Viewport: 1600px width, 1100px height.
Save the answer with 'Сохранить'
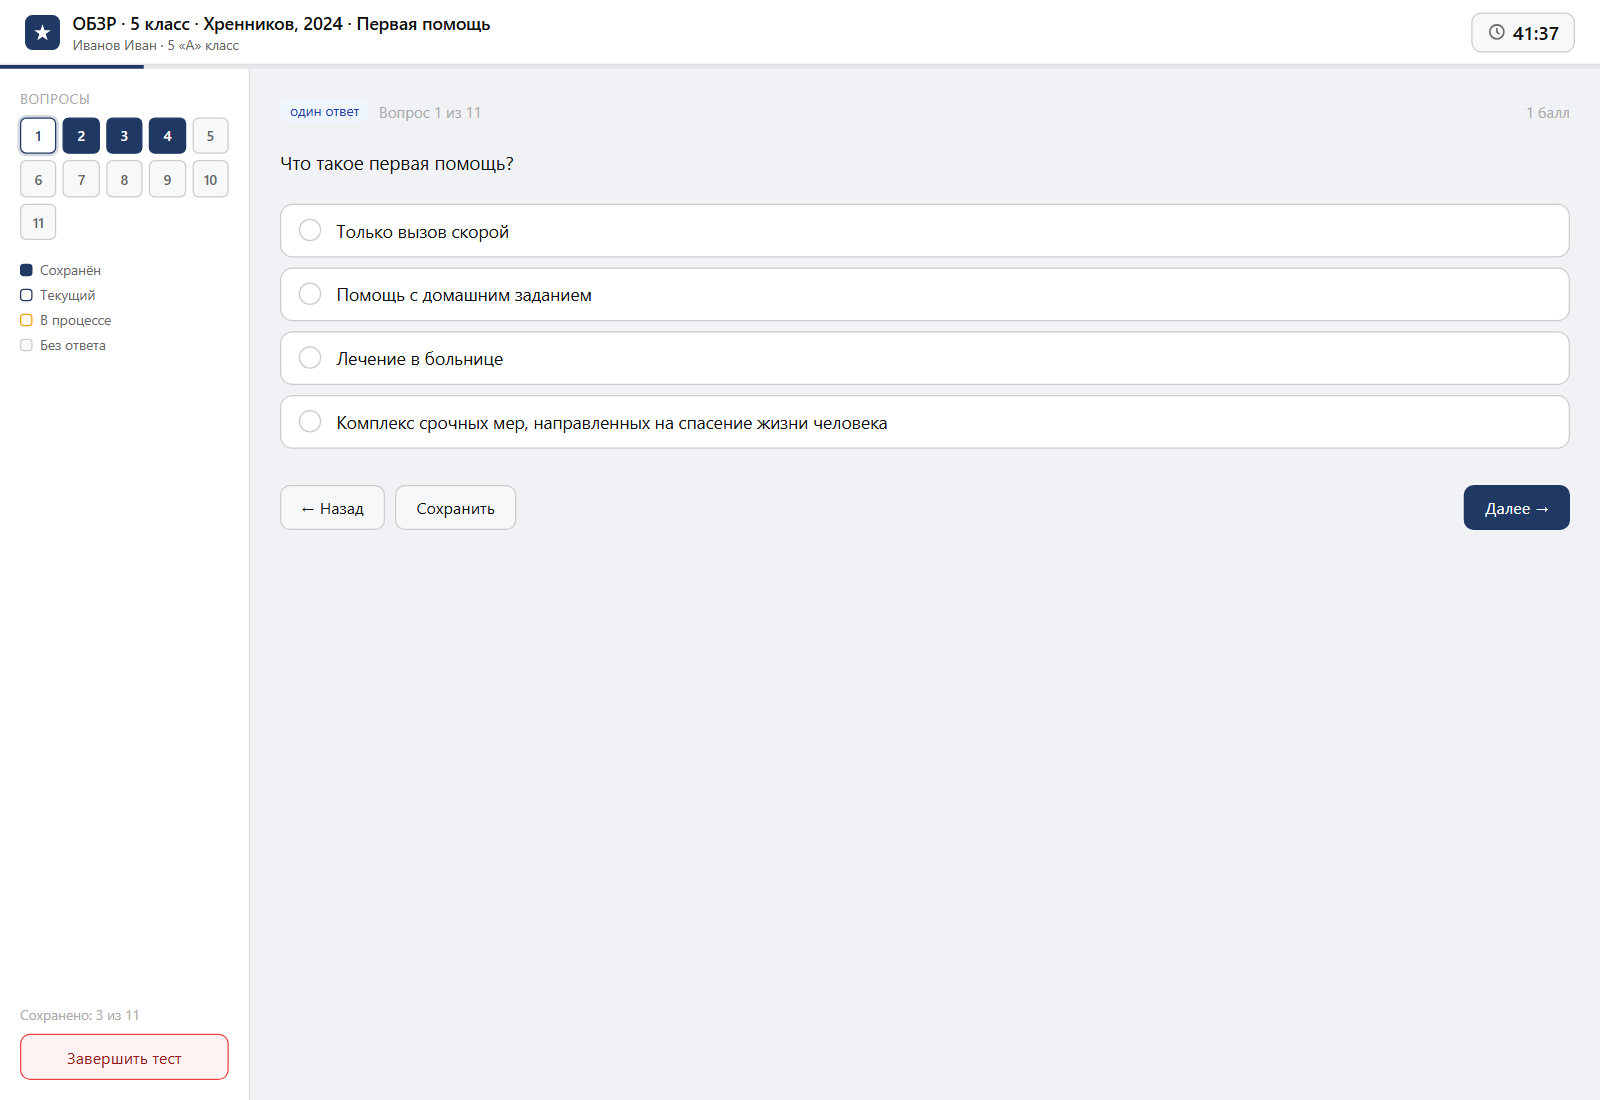[x=455, y=508]
